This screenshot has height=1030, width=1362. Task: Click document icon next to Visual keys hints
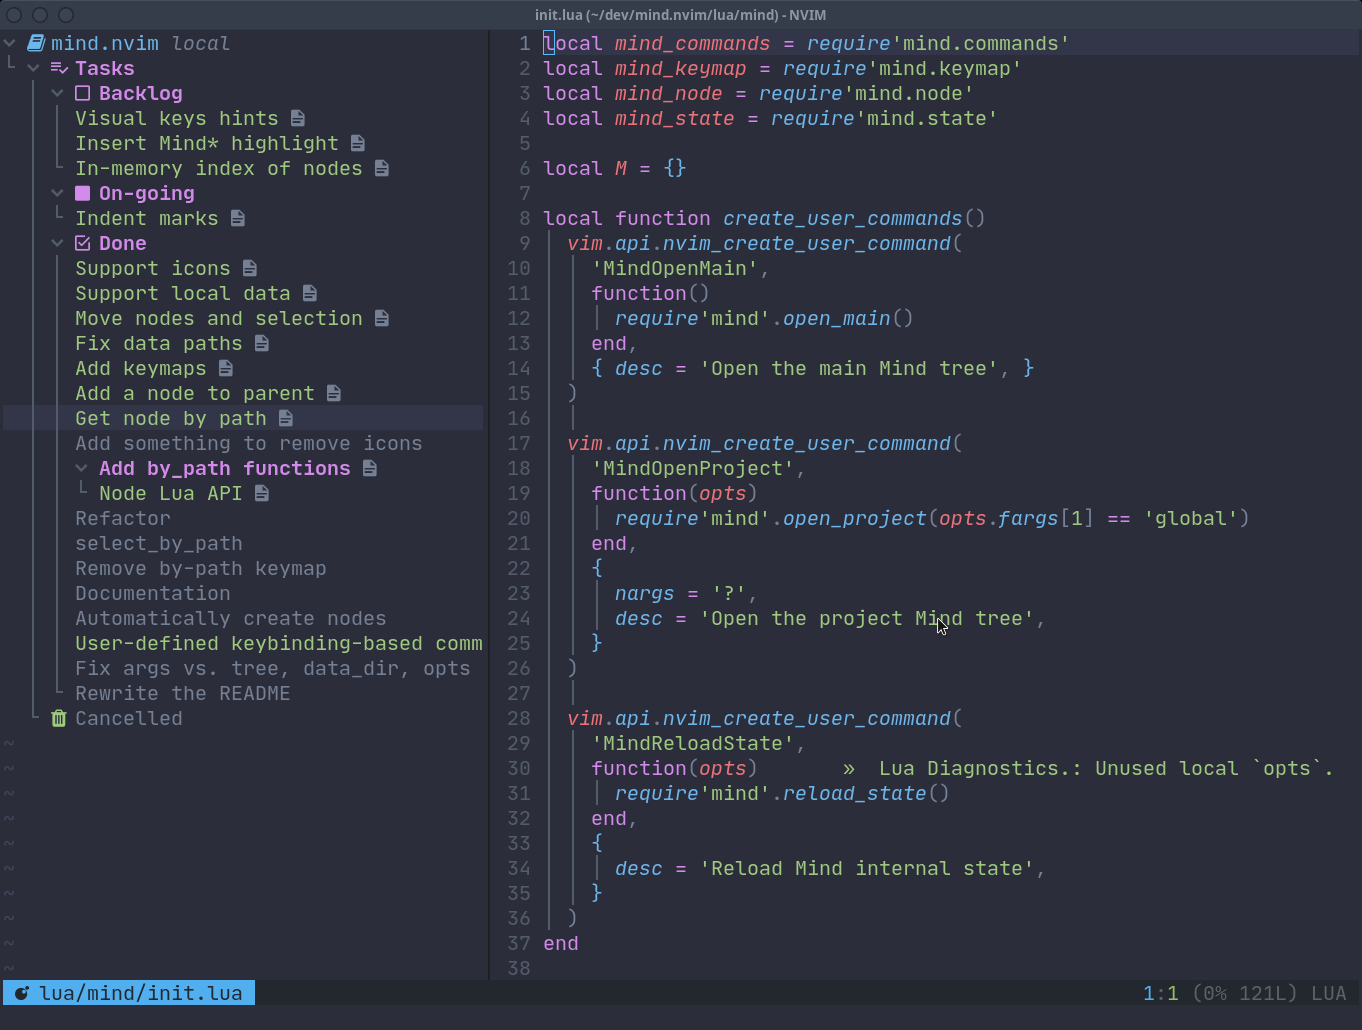pos(297,118)
